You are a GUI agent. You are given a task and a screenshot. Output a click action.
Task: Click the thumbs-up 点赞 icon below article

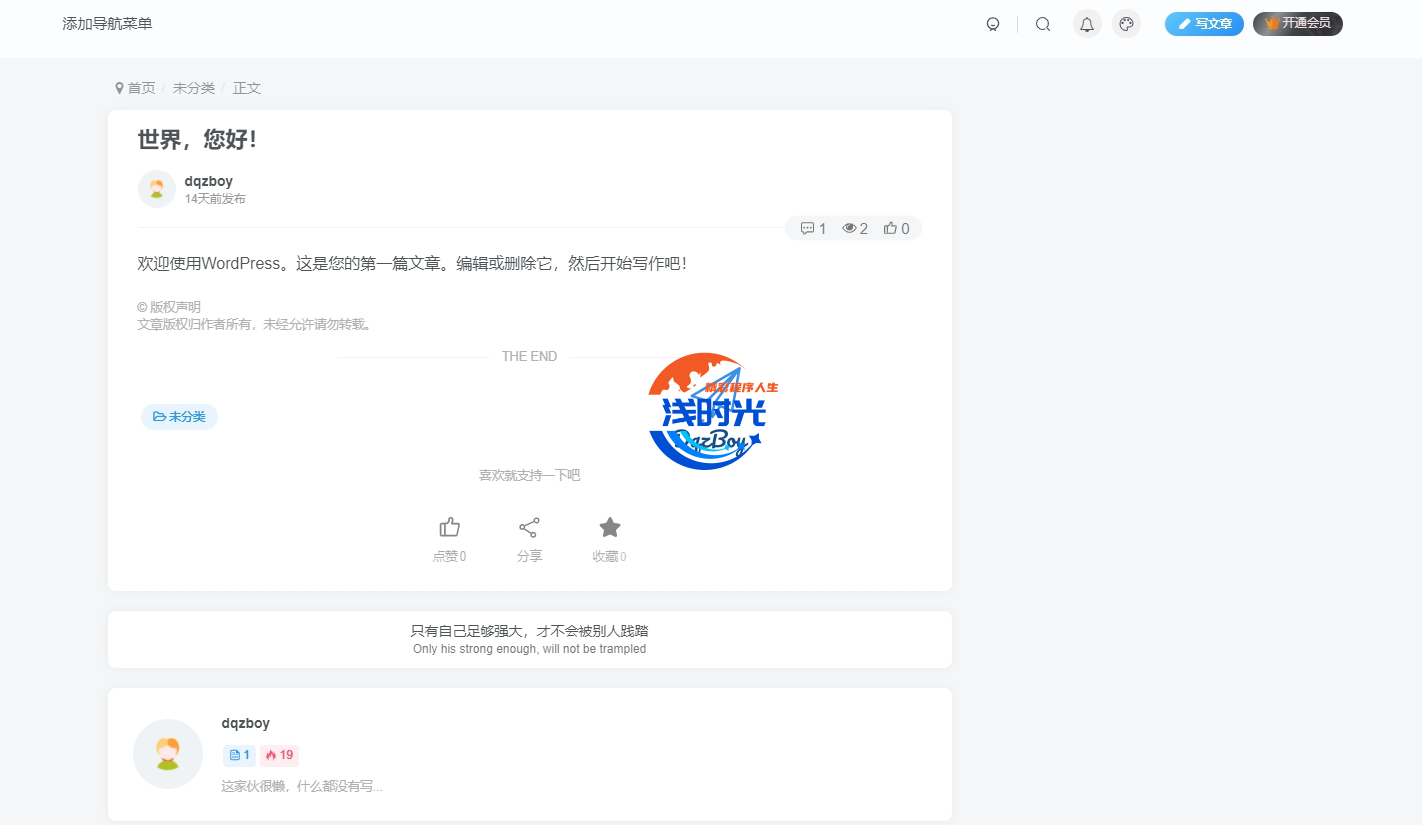pos(449,528)
